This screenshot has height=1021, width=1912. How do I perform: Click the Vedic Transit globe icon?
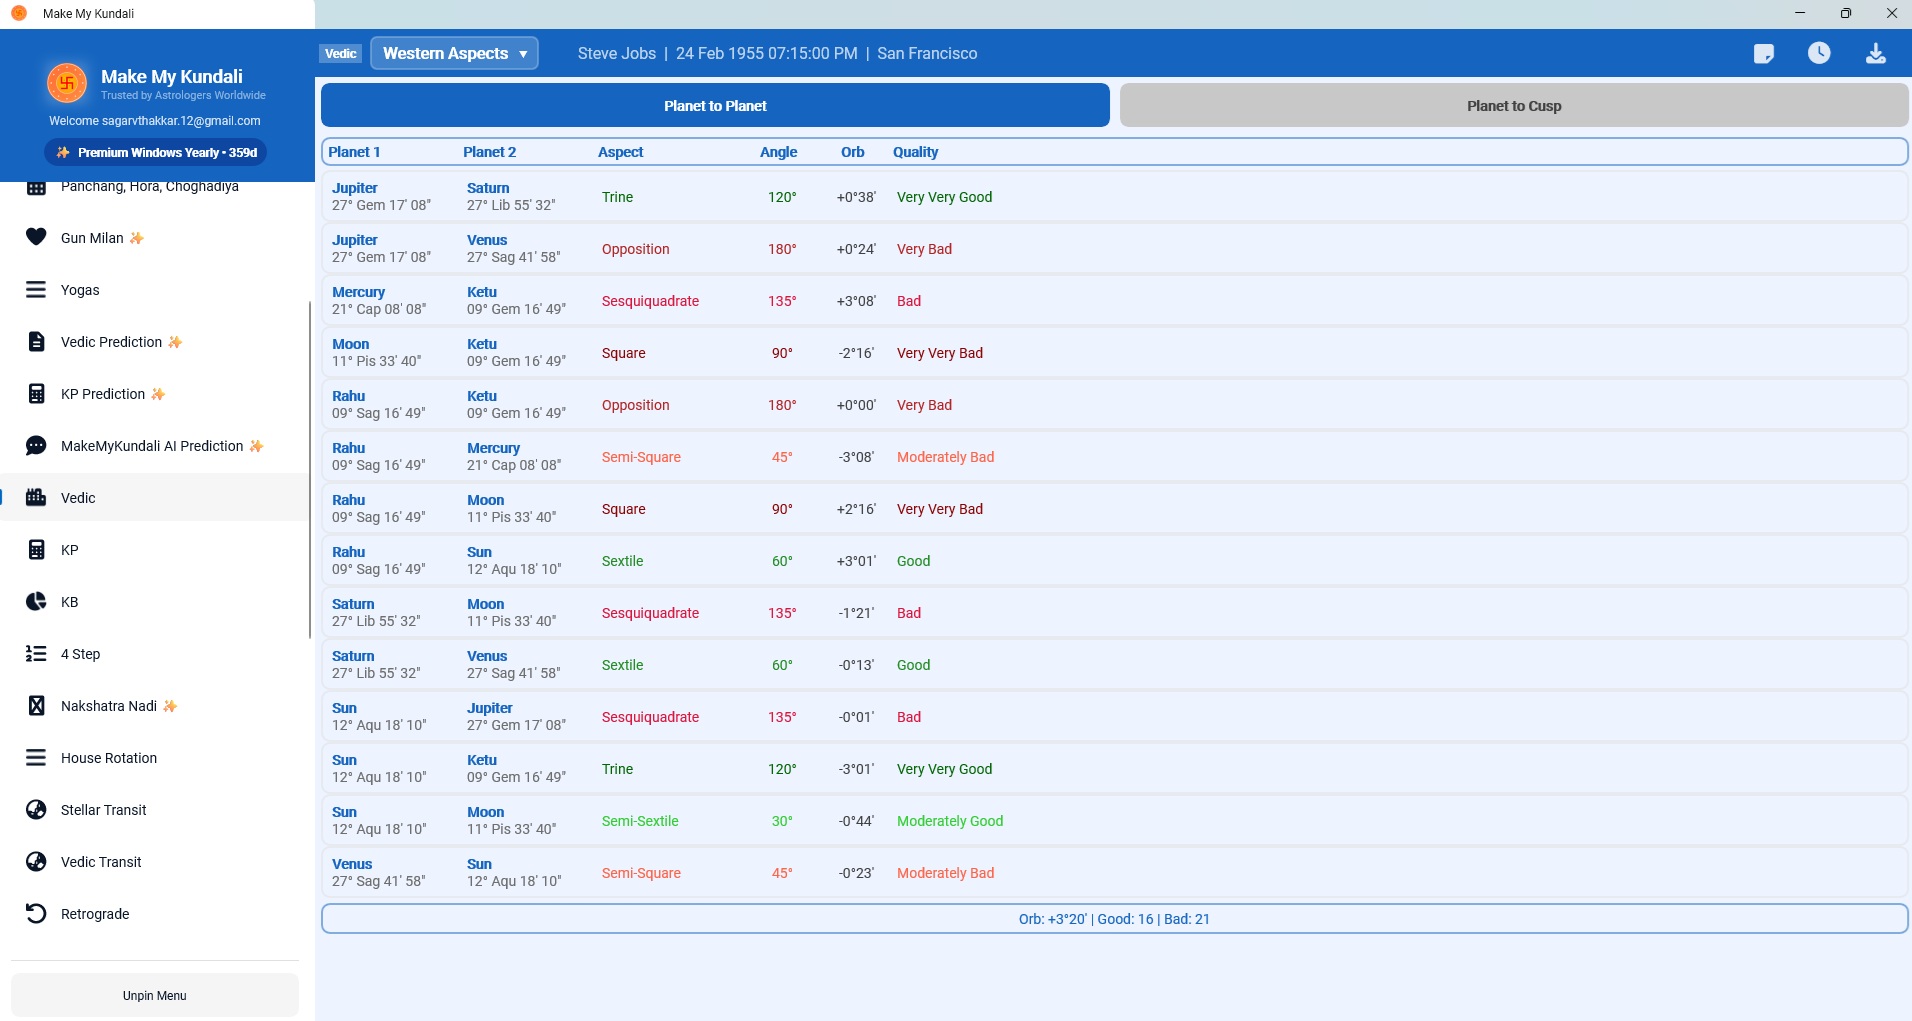pos(36,862)
